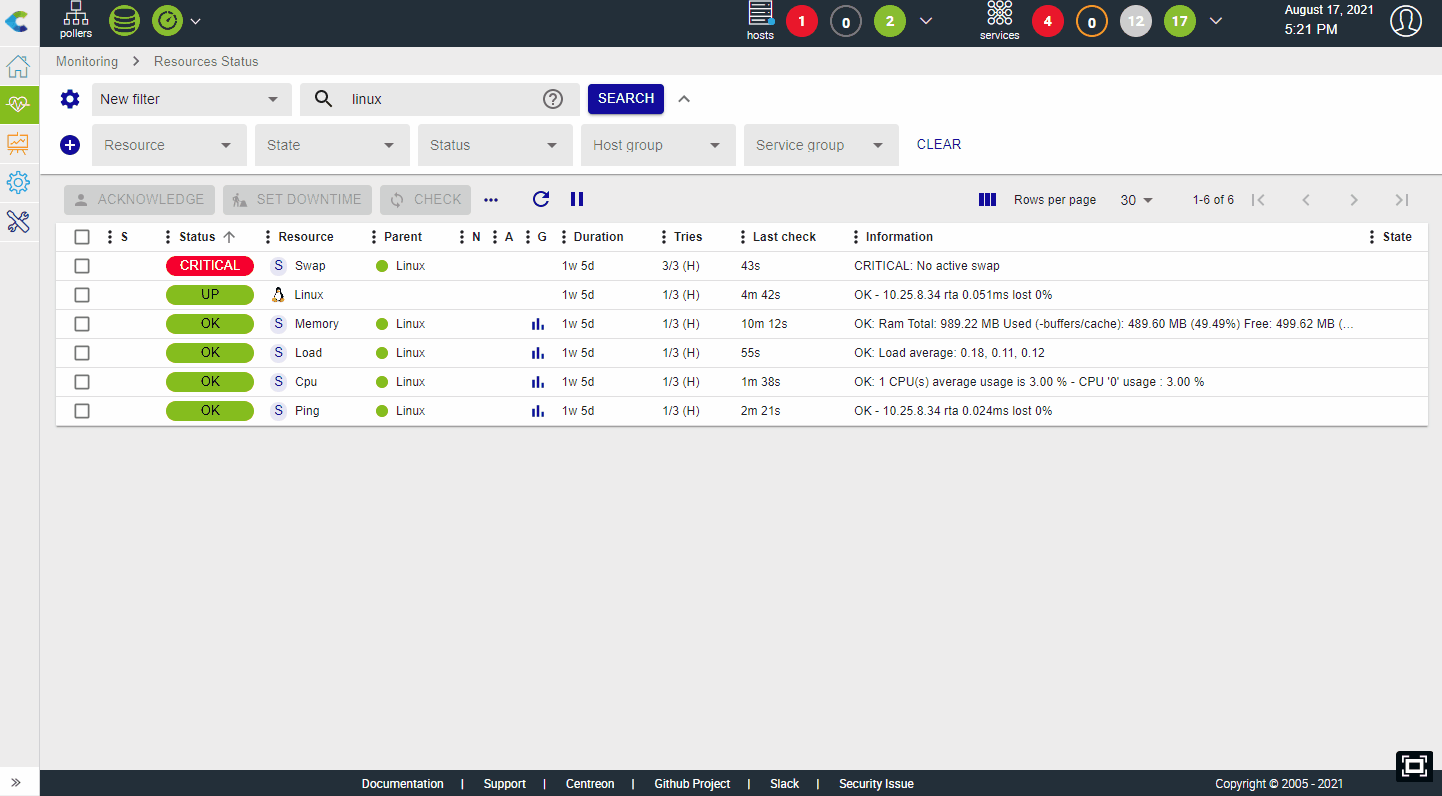The image size is (1442, 796).
Task: Expand the left sidebar menu
Action: click(16, 782)
